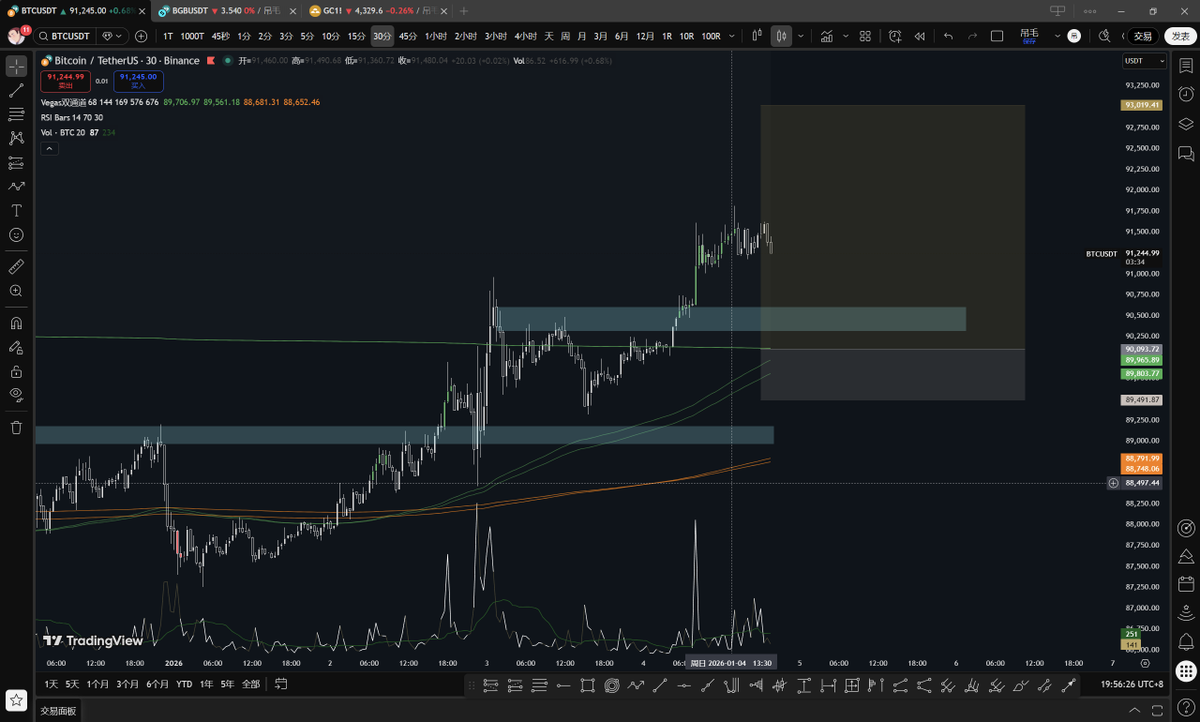Click the Vegas双通道 indicator label
Viewport: 1200px width, 722px height.
pos(64,102)
